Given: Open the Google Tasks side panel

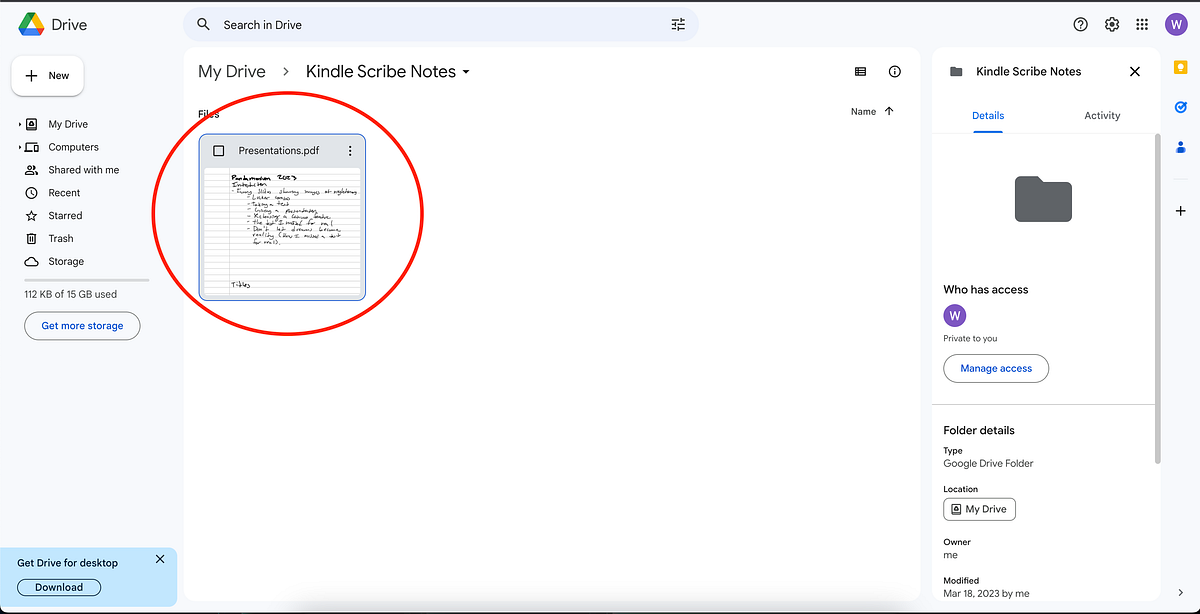Looking at the screenshot, I should pos(1180,107).
